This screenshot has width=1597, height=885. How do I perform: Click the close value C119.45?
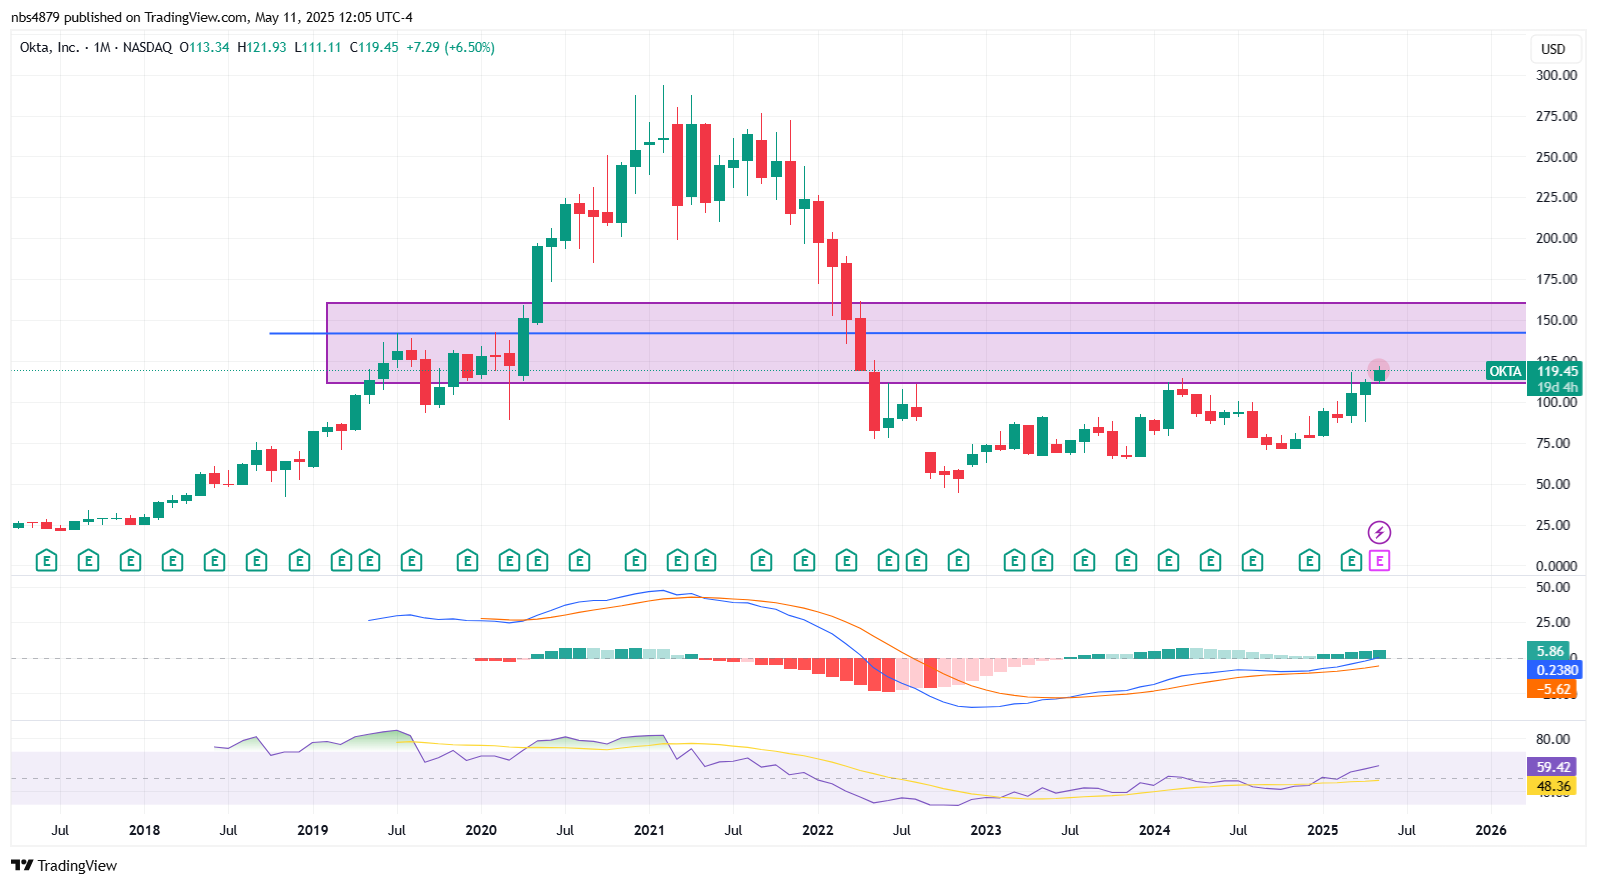pyautogui.click(x=374, y=47)
